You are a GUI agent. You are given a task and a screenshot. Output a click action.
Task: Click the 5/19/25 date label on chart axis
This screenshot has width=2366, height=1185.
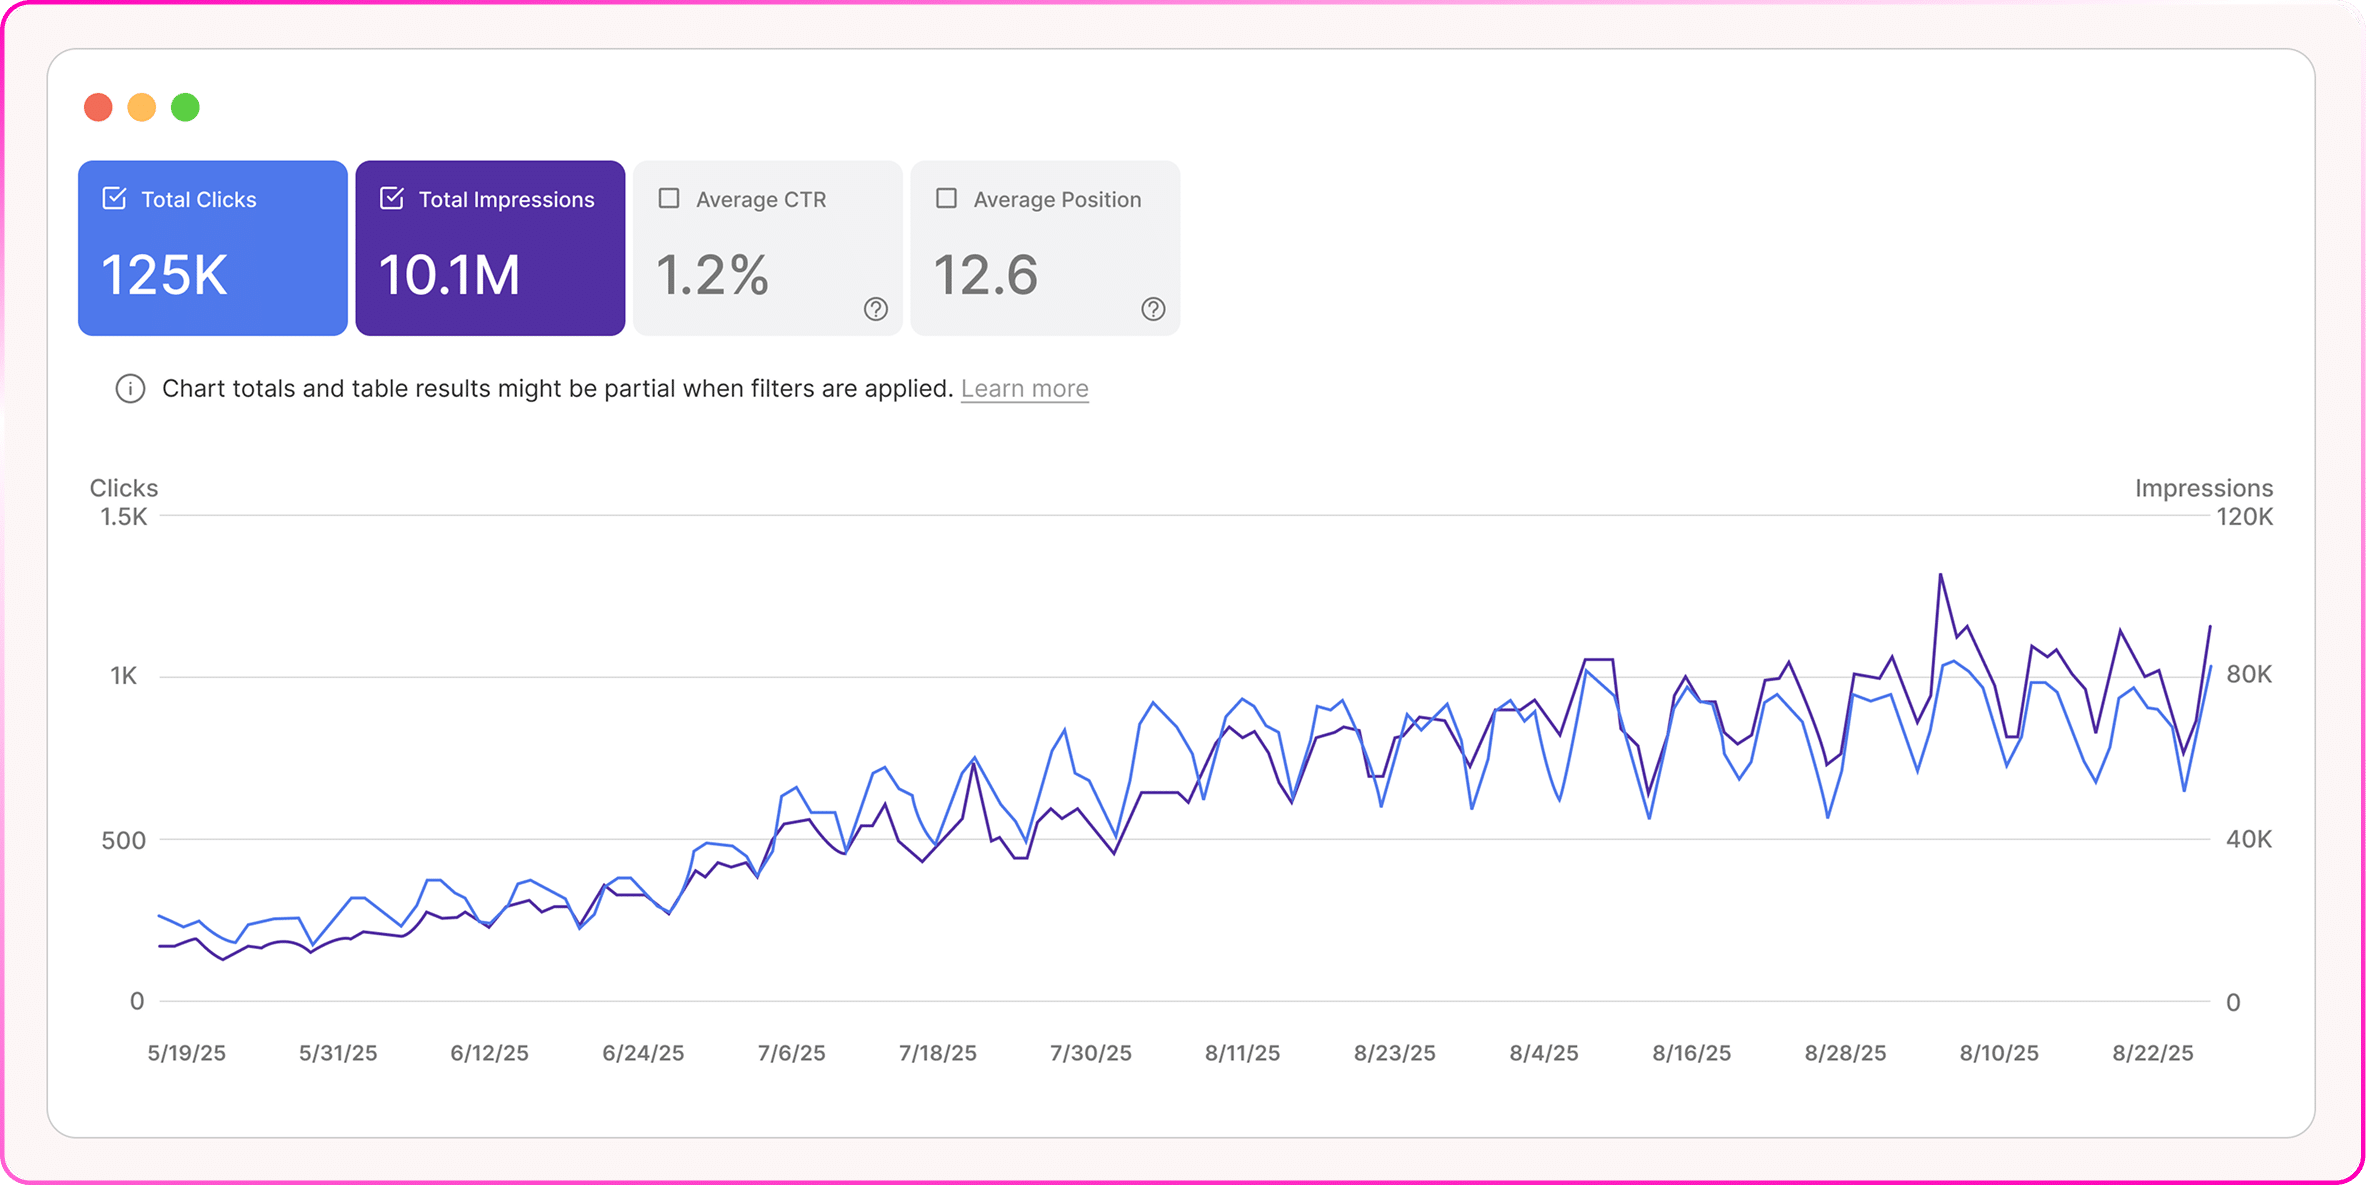click(x=187, y=1053)
